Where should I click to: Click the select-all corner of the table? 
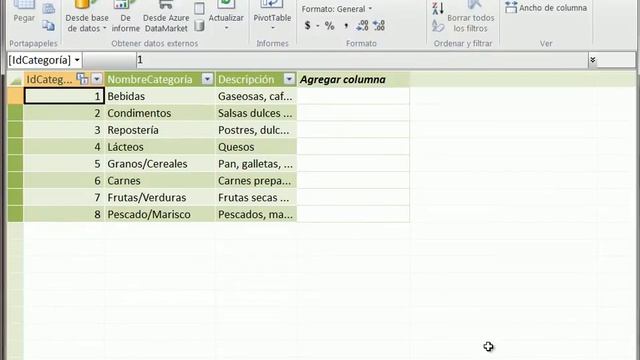16,80
